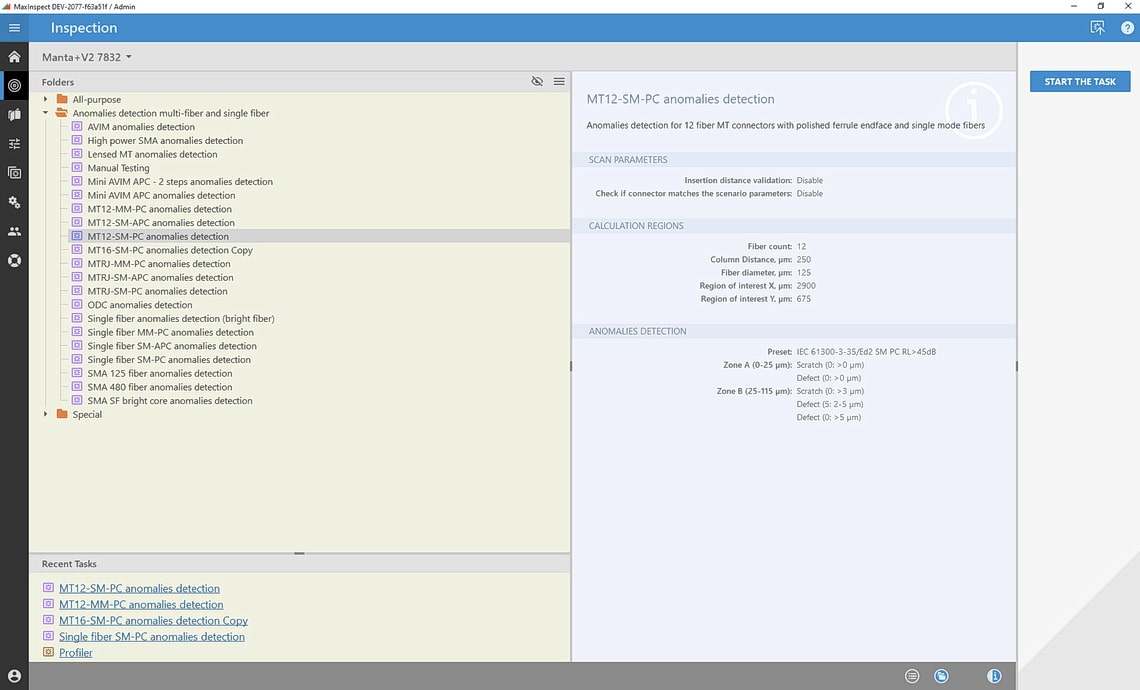The height and width of the screenshot is (690, 1140).
Task: Open Folders panel list menu icon
Action: (x=559, y=81)
